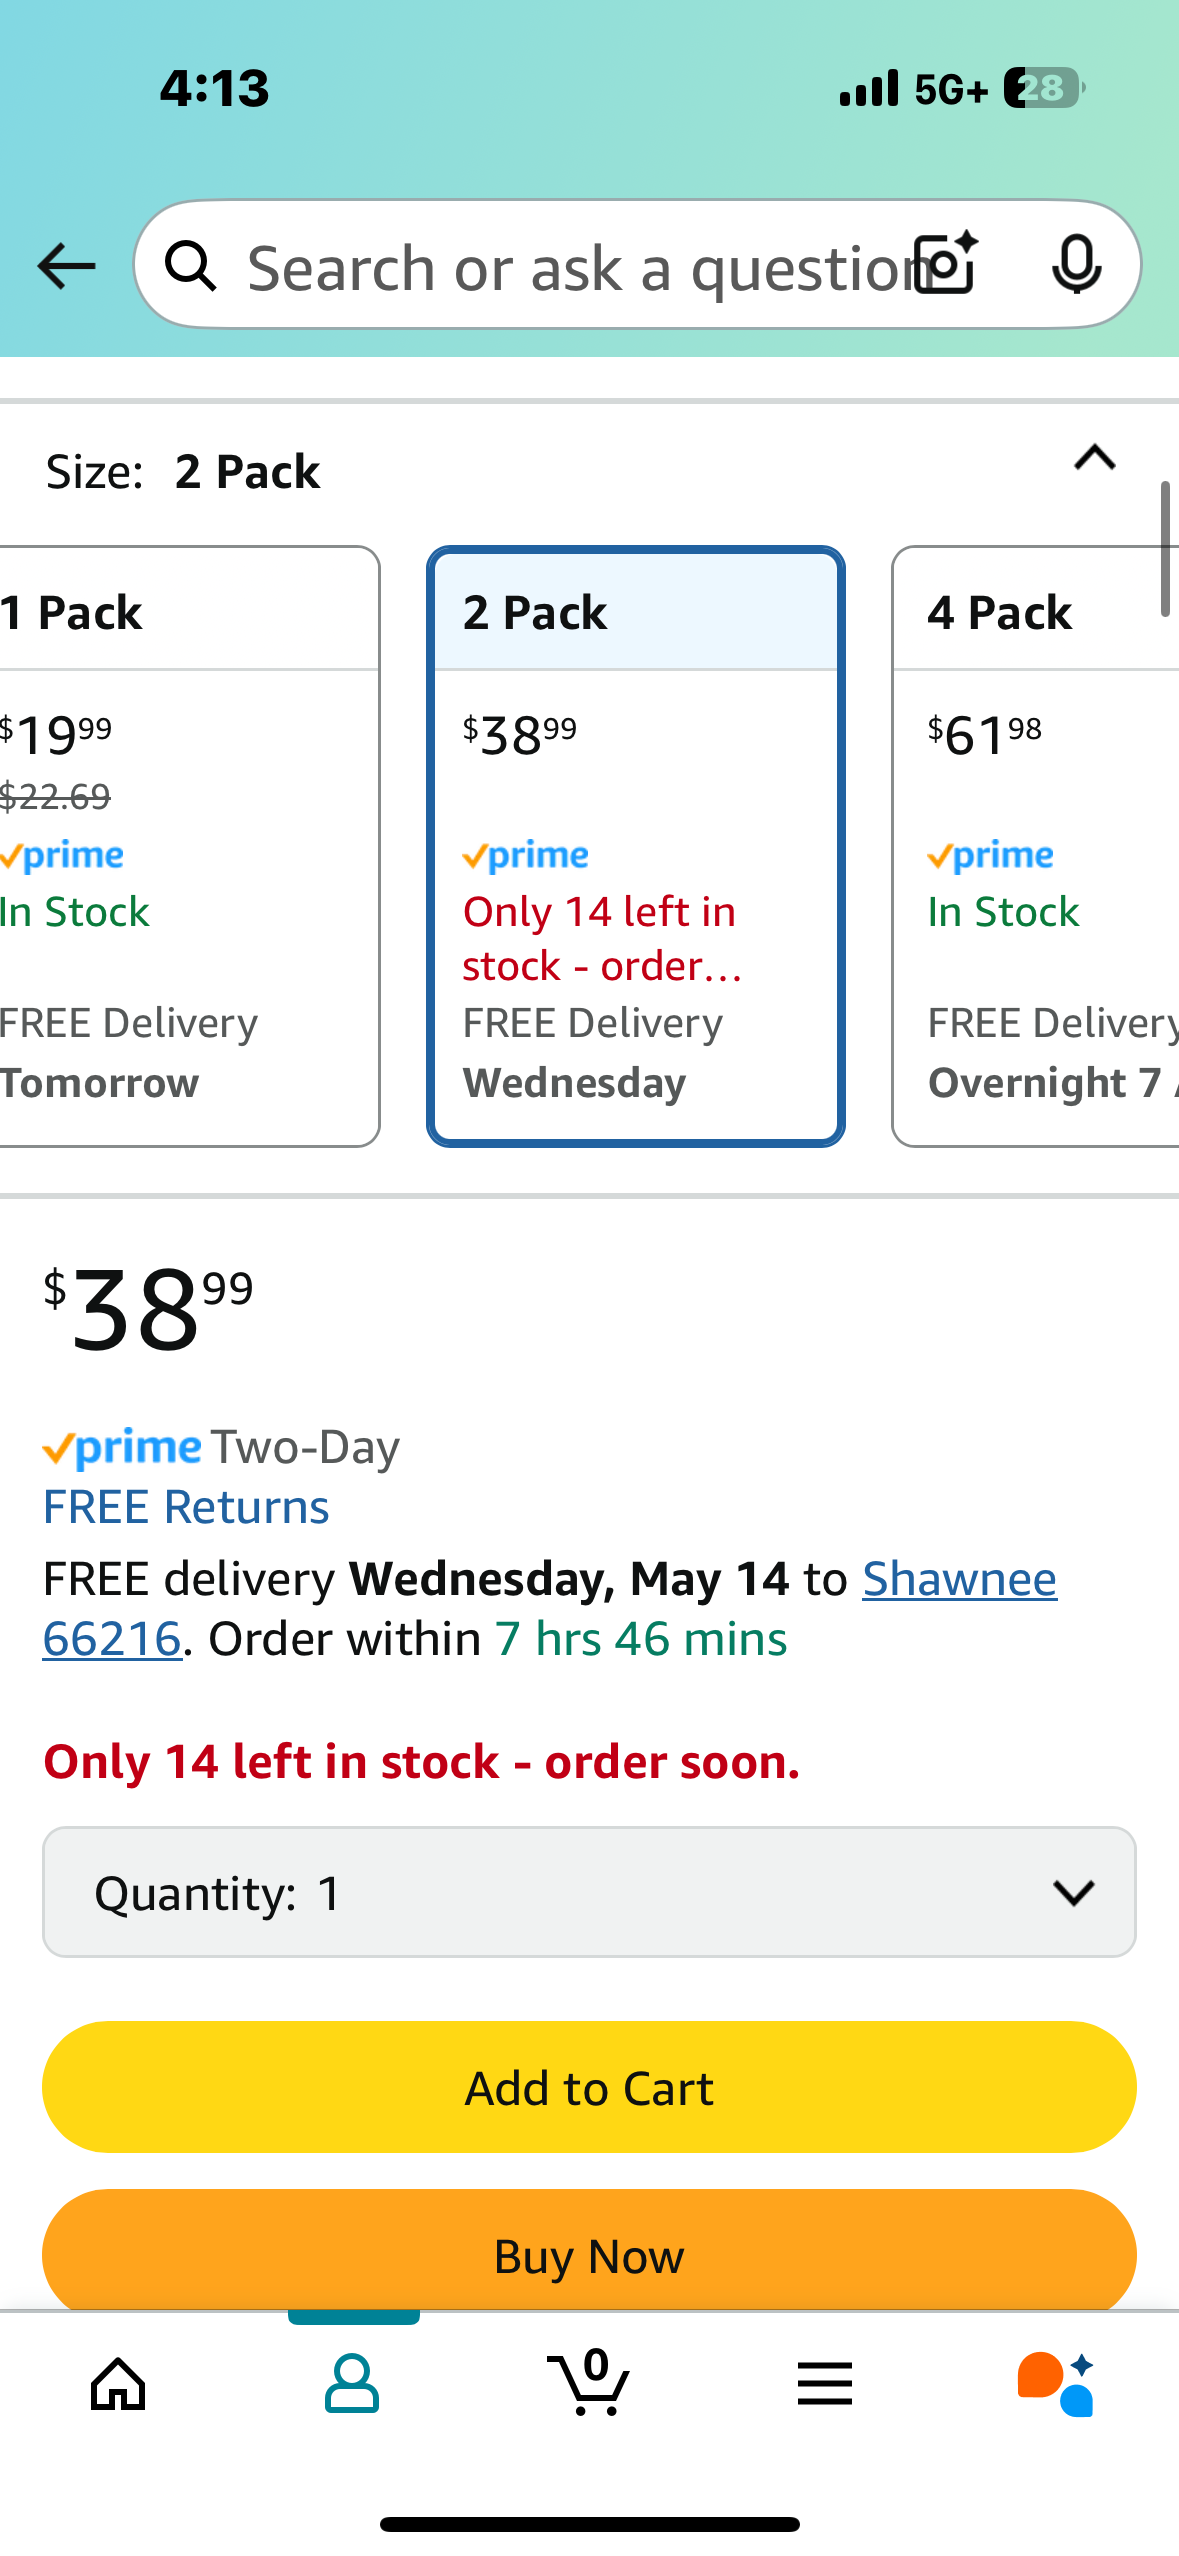Tap the magnifier search icon

click(191, 266)
